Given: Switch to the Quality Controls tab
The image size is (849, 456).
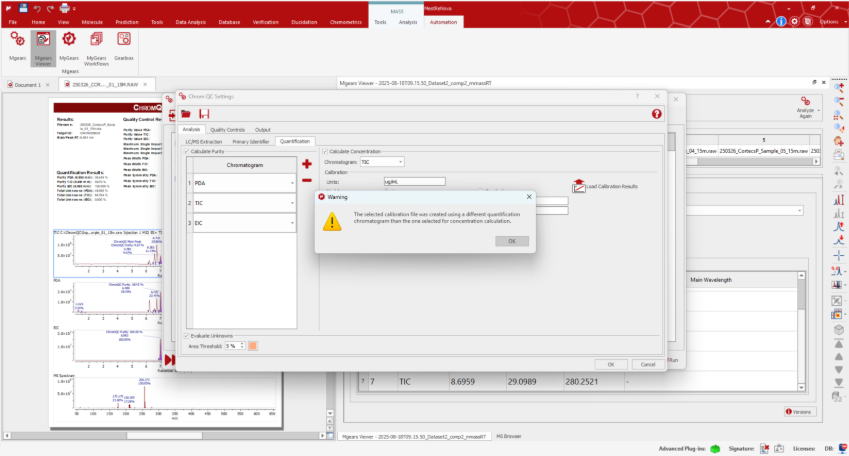Looking at the screenshot, I should [227, 130].
